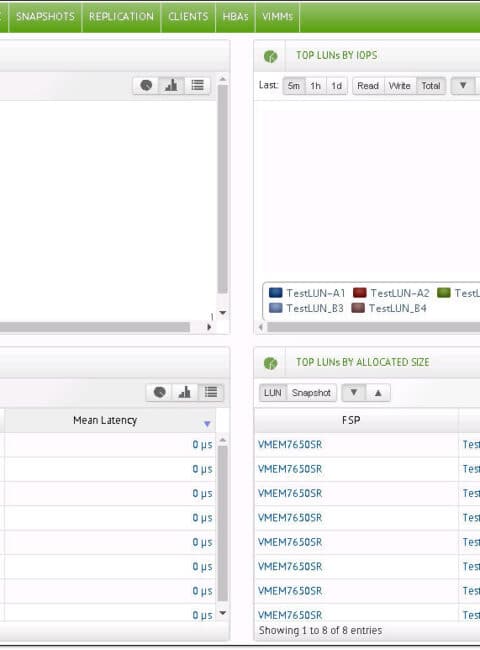Click scroll-down arrow in Mean Latency table
480x650 pixels.
coord(223,613)
